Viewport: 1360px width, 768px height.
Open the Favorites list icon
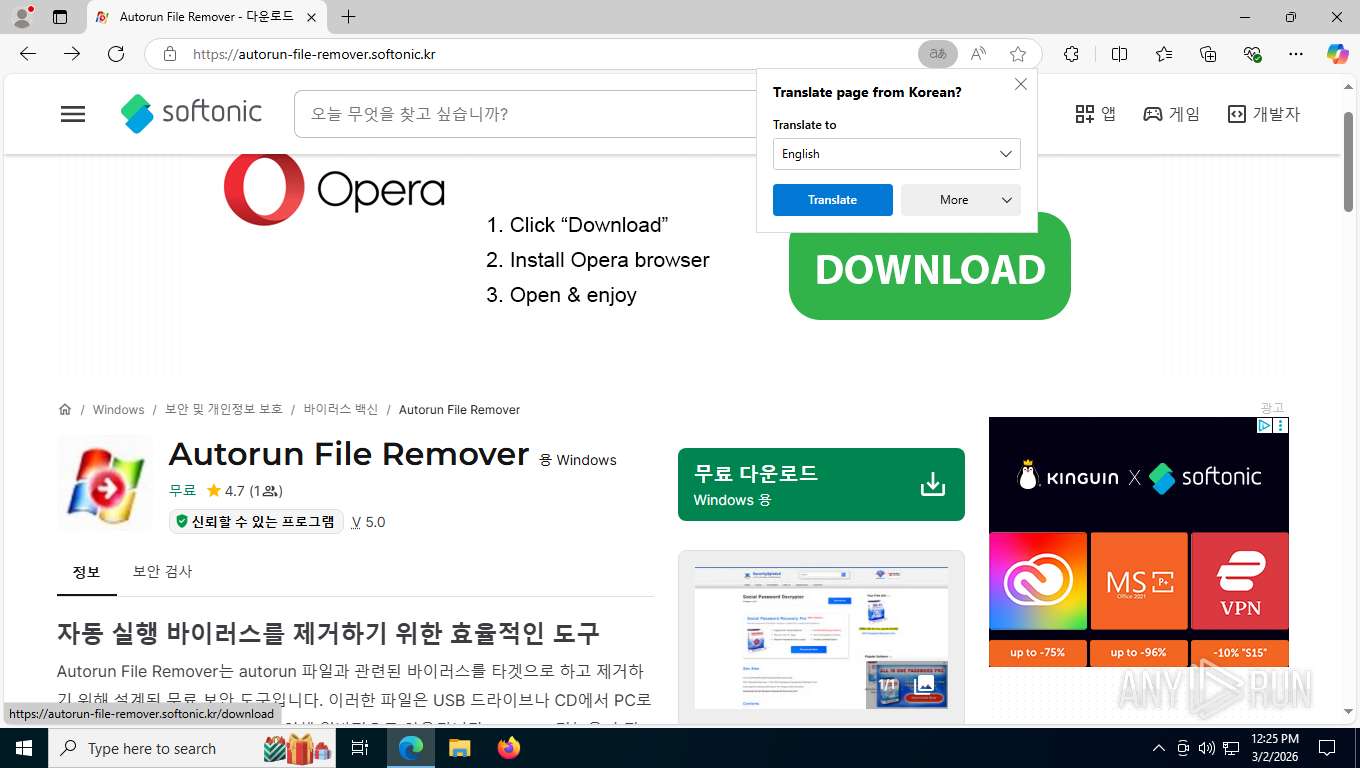point(1164,54)
